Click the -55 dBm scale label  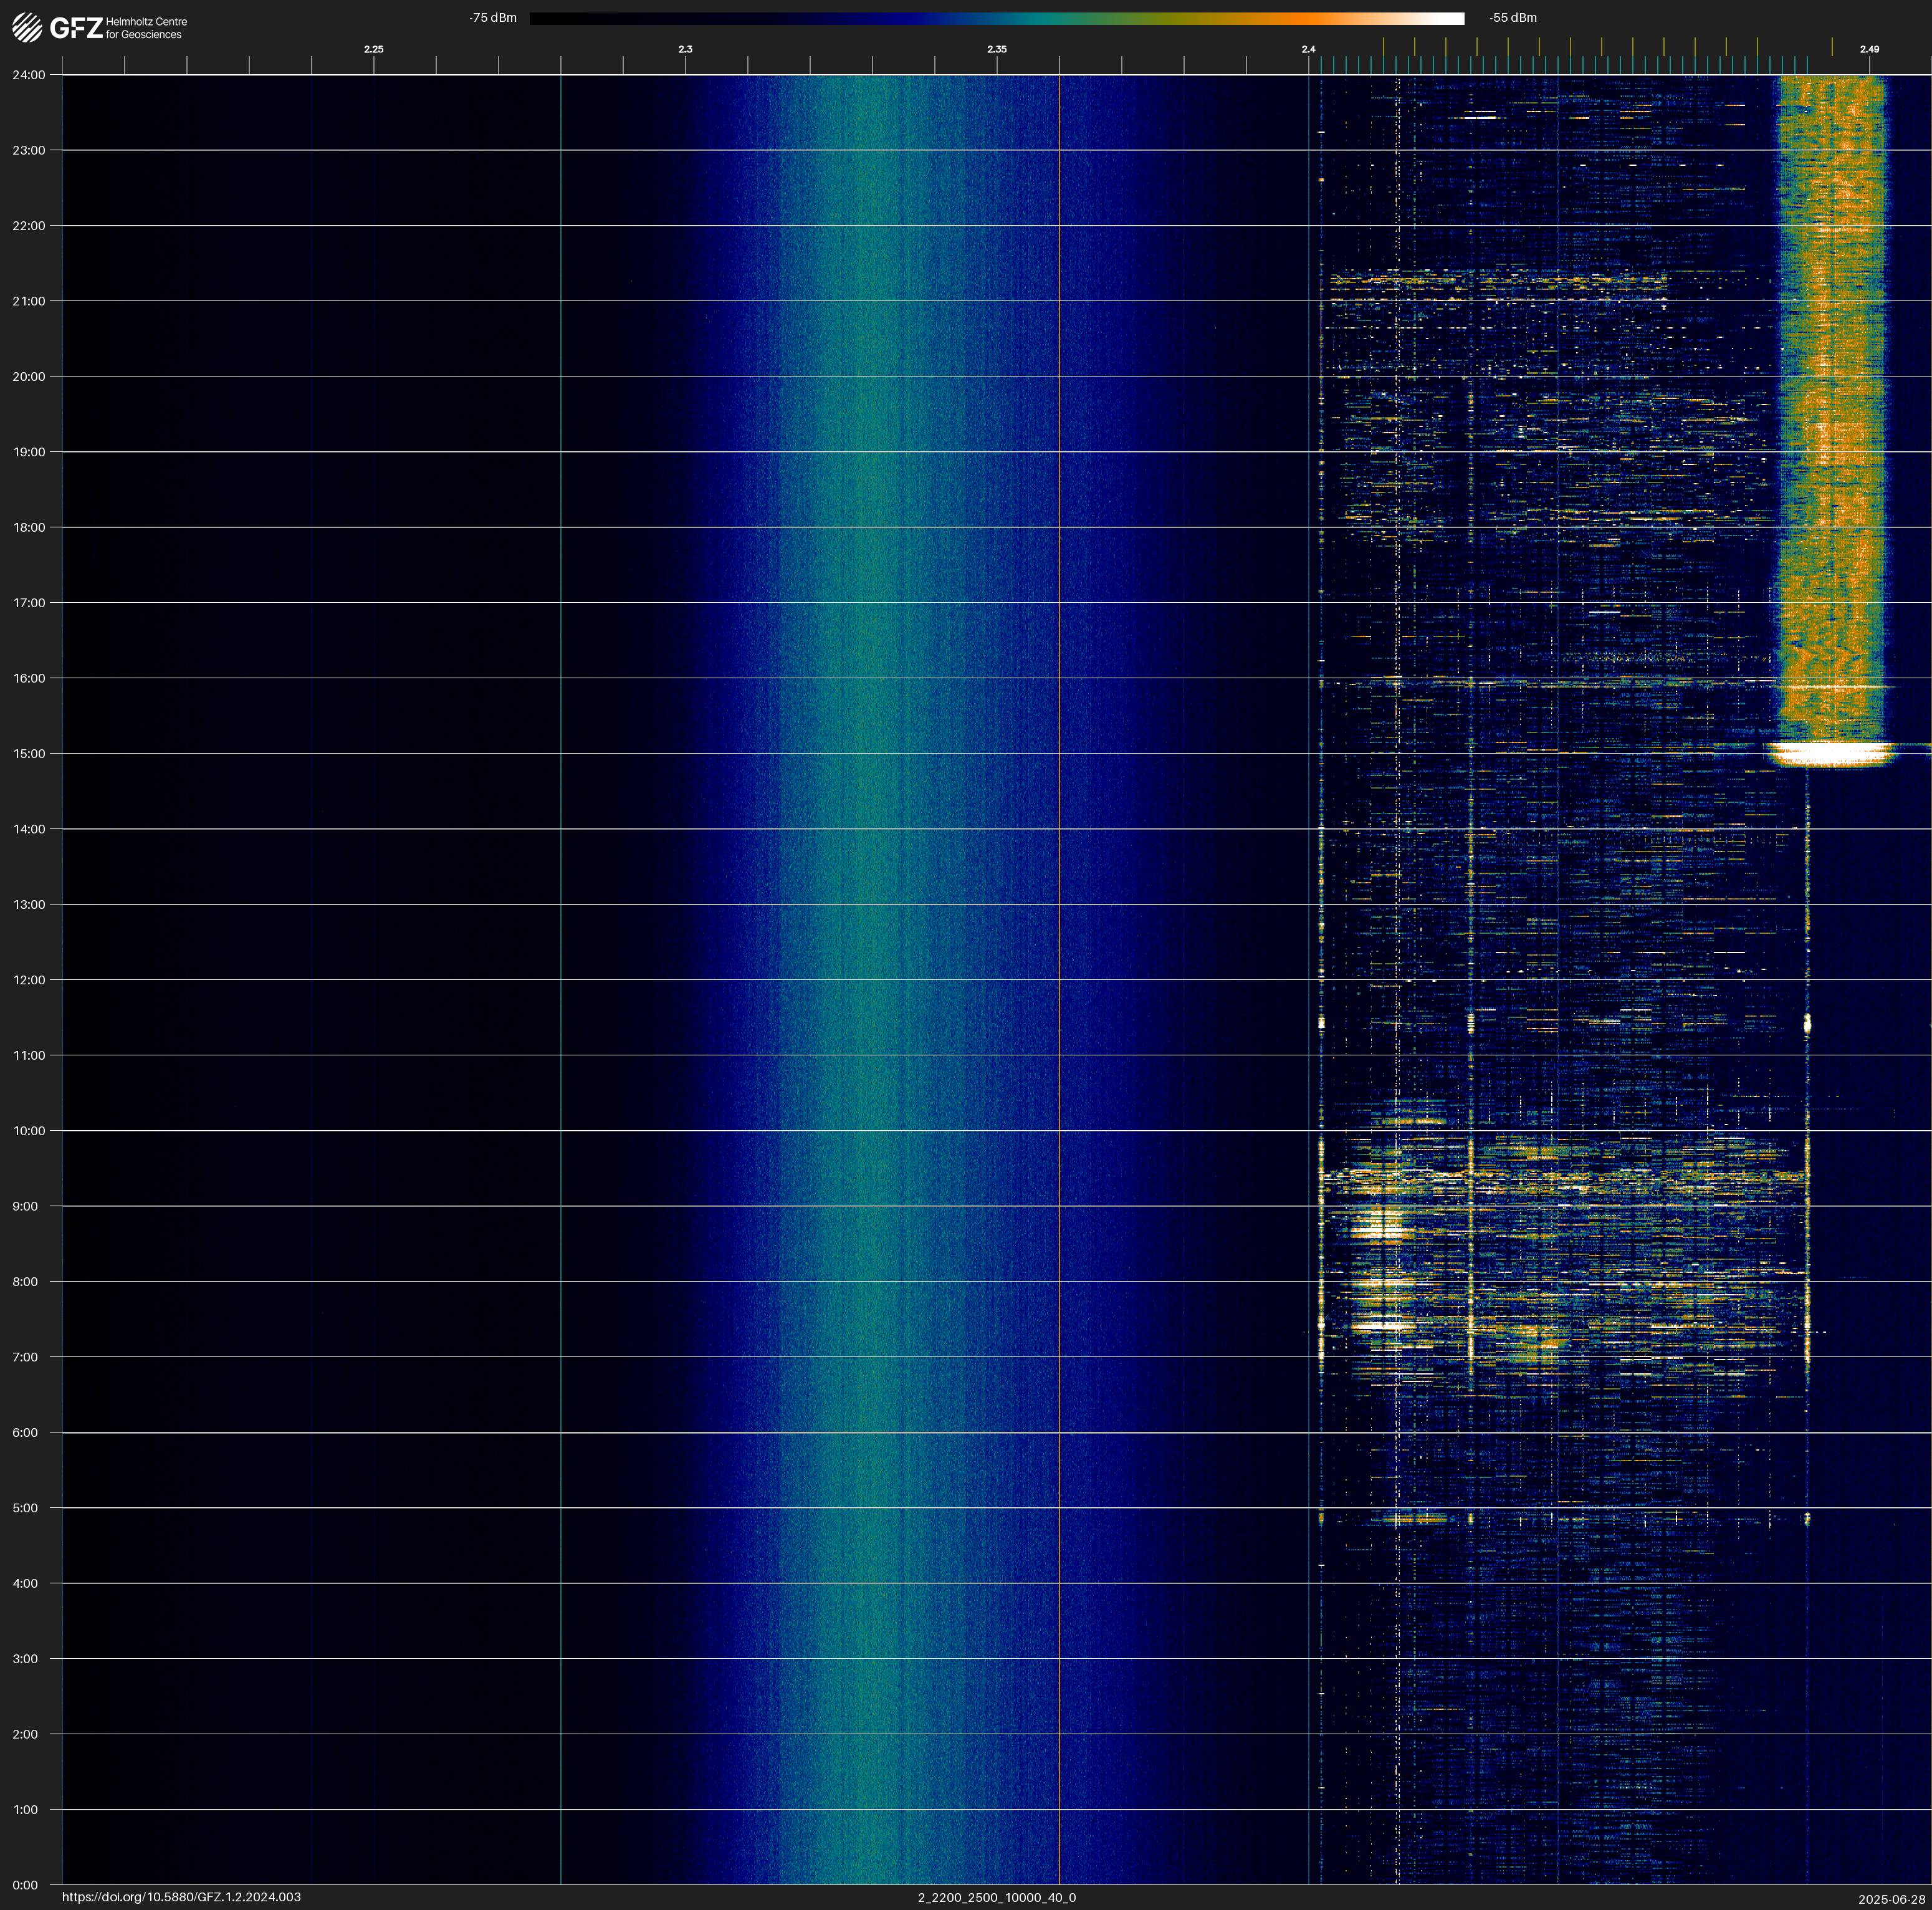[x=1513, y=18]
